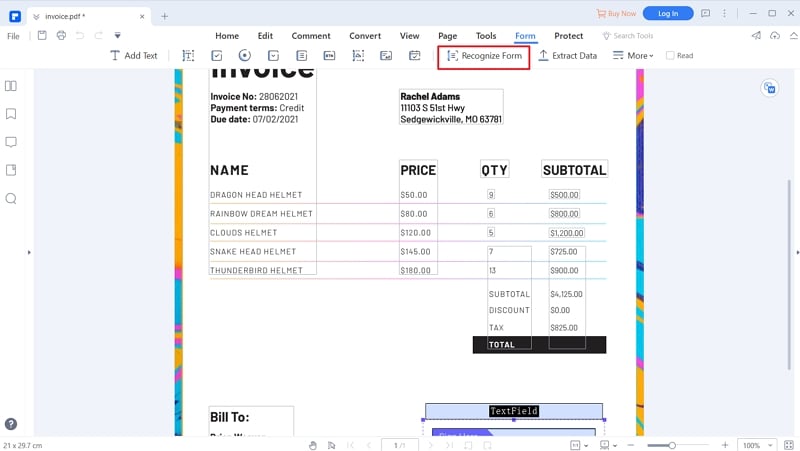The image size is (800, 451).
Task: Open the attachments panel in sidebar
Action: pos(11,170)
